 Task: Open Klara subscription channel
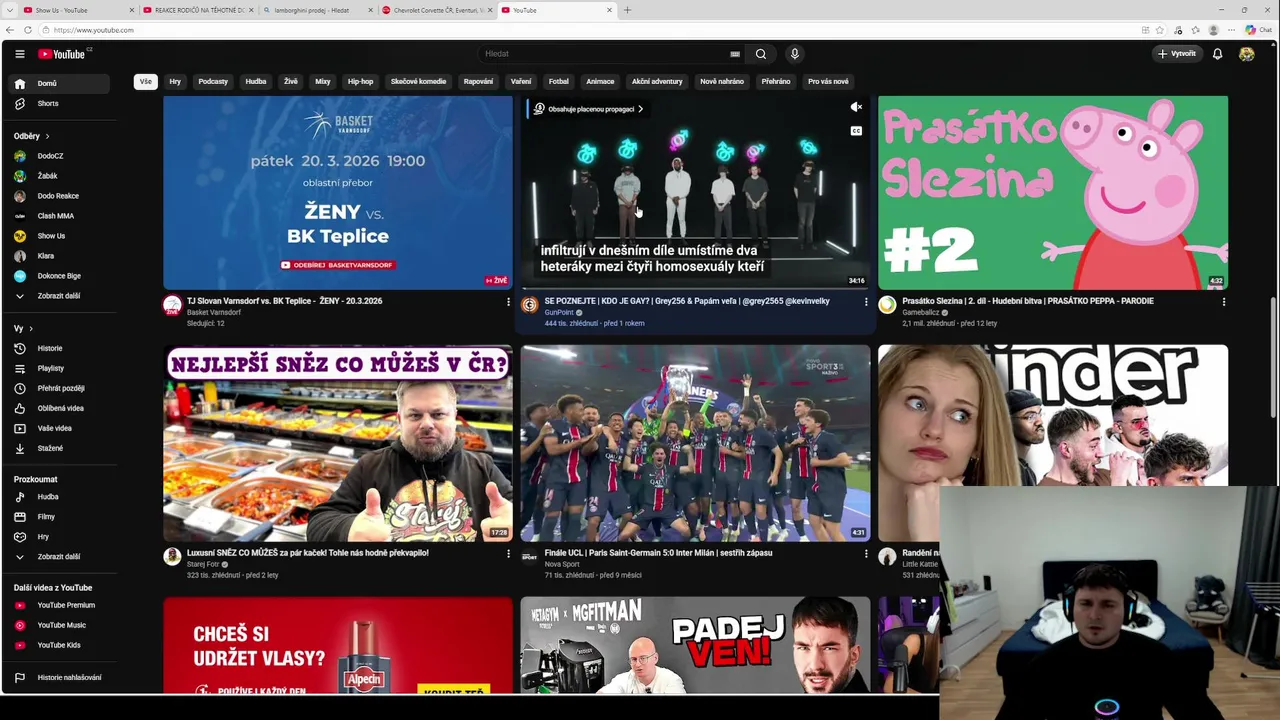tap(60, 256)
